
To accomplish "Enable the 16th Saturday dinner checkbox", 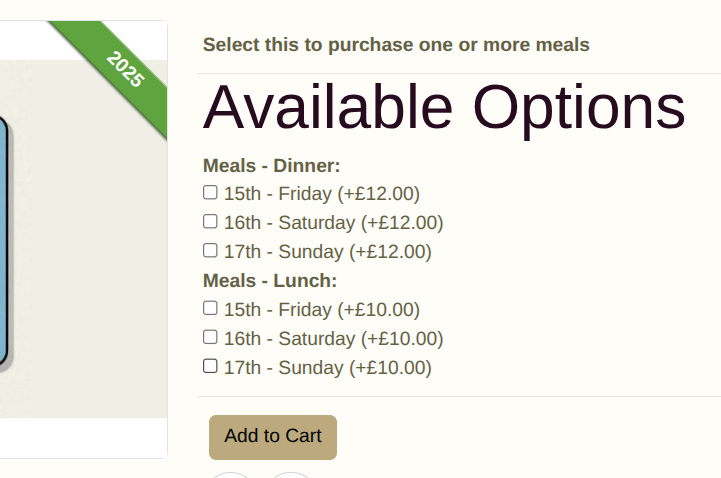I will tap(210, 221).
